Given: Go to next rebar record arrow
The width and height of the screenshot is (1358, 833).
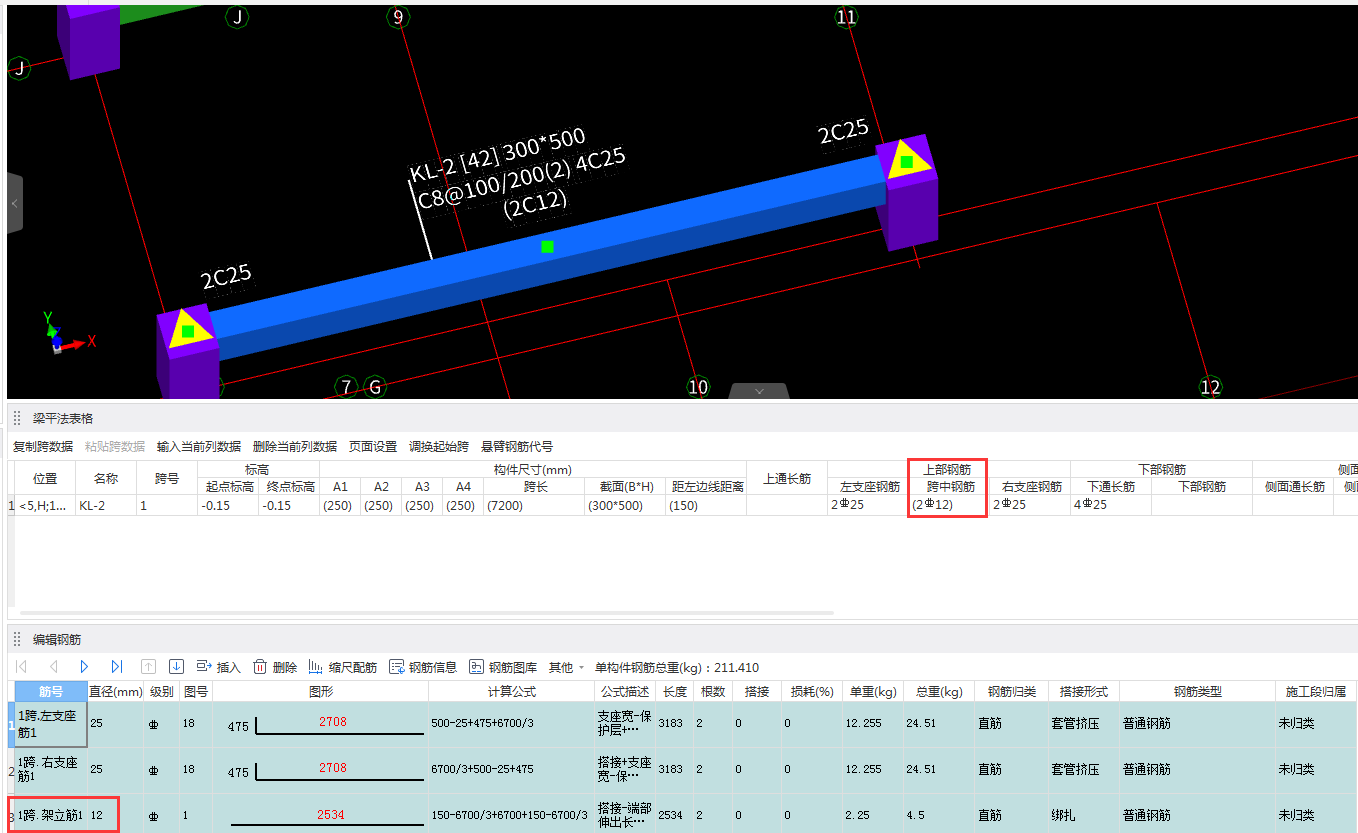Looking at the screenshot, I should coord(85,666).
